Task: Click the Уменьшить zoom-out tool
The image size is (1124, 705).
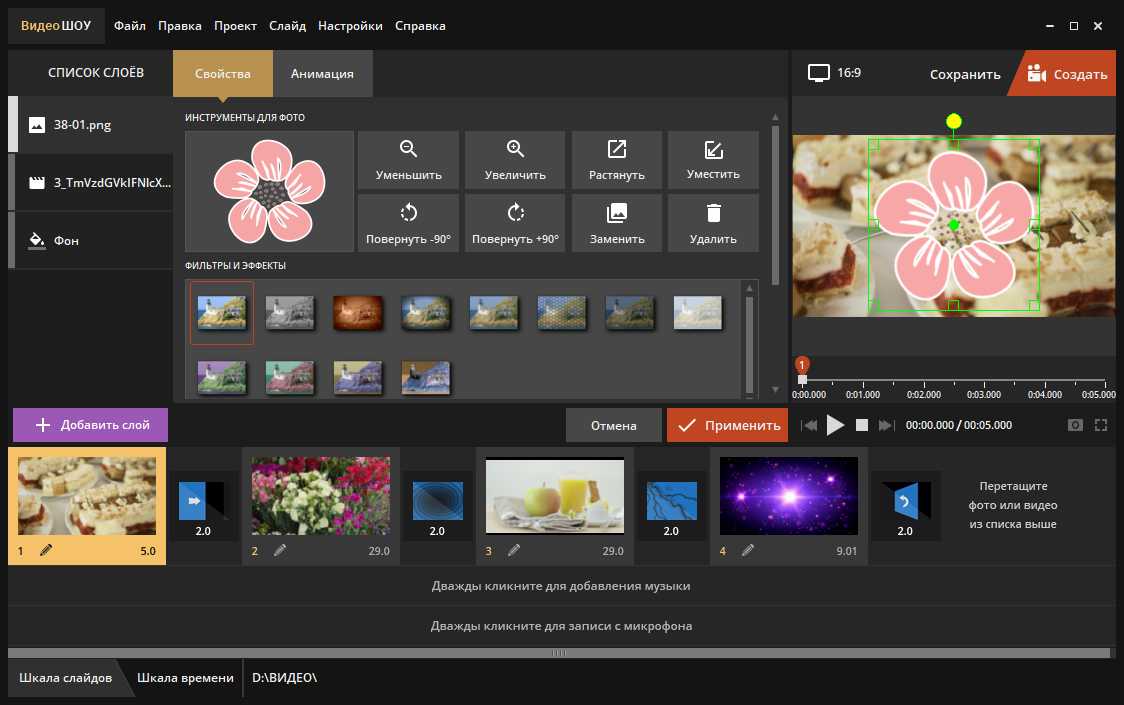Action: coord(408,160)
